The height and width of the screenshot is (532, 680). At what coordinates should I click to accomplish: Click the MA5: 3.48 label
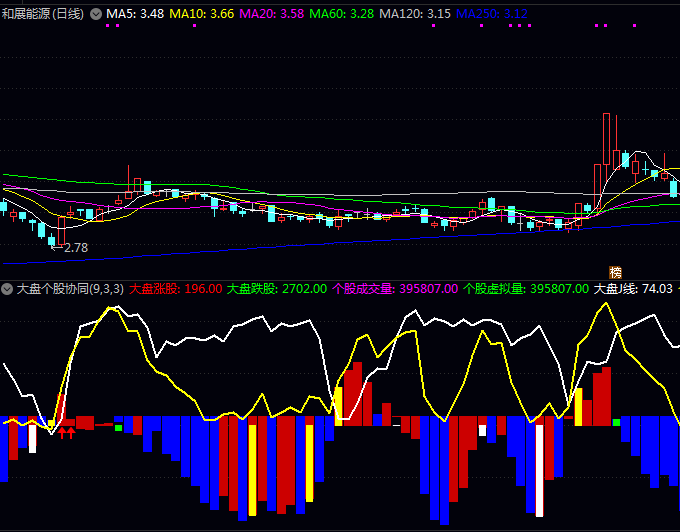point(135,14)
